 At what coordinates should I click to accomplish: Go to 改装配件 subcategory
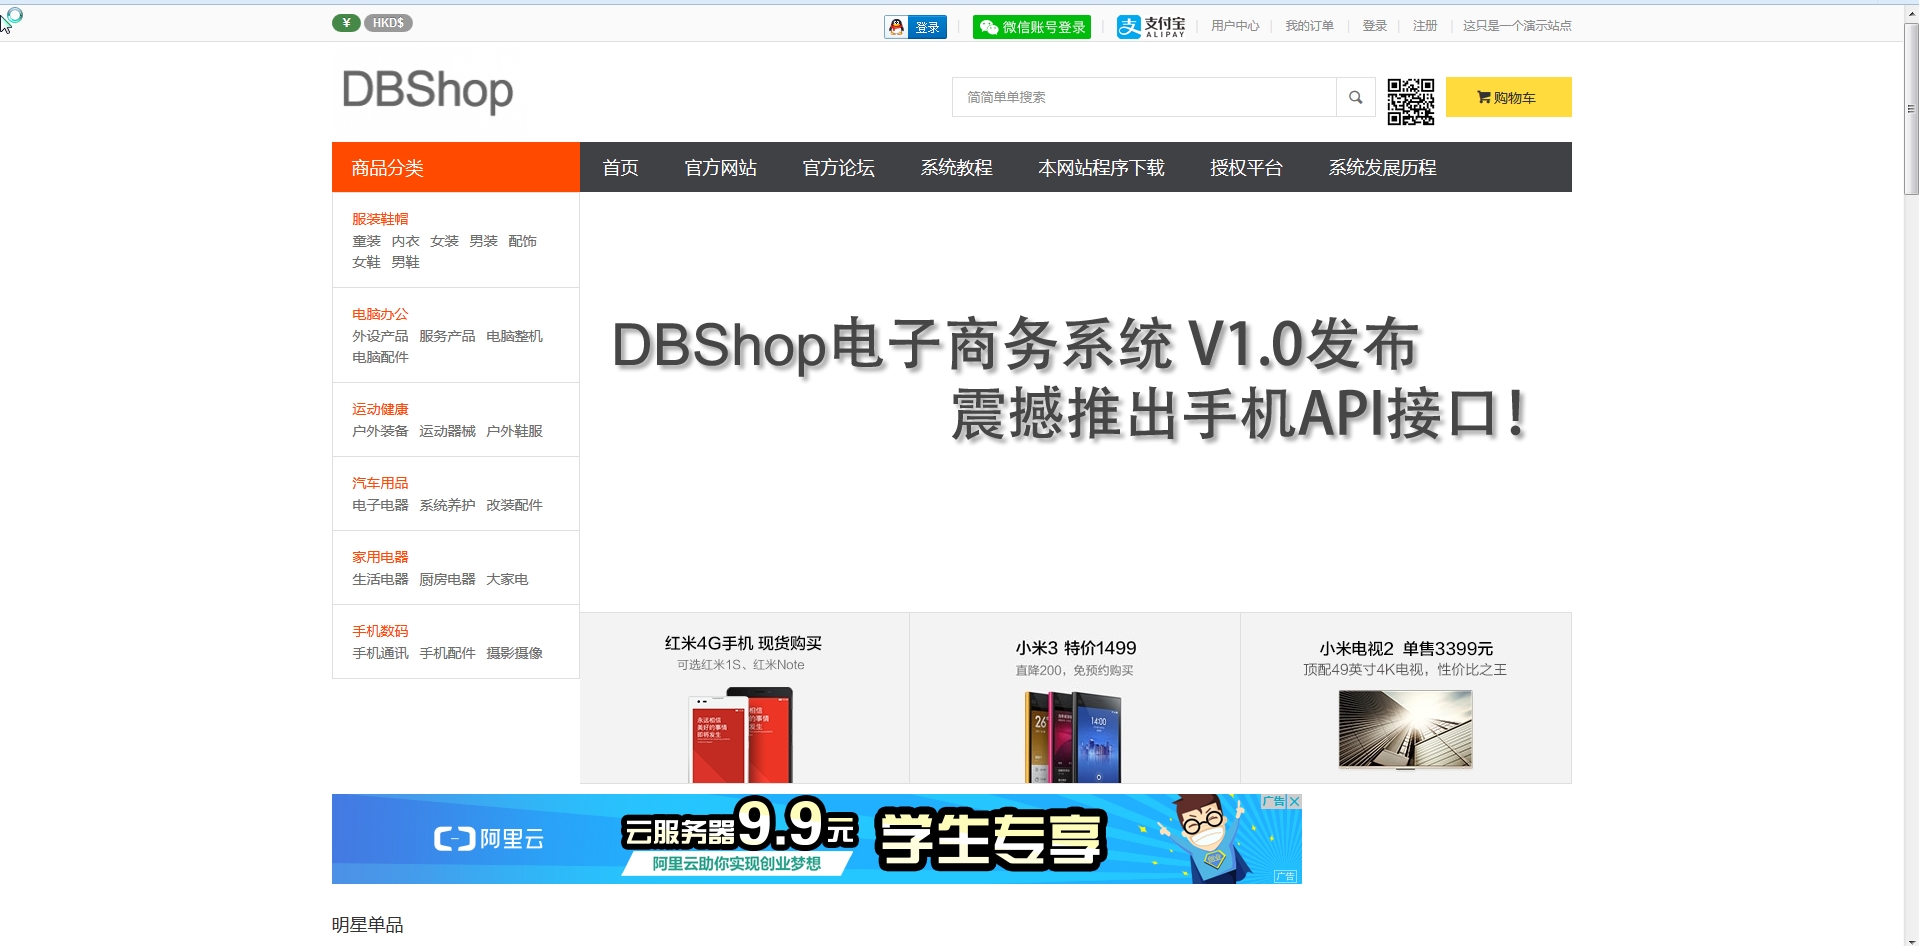[x=514, y=505]
